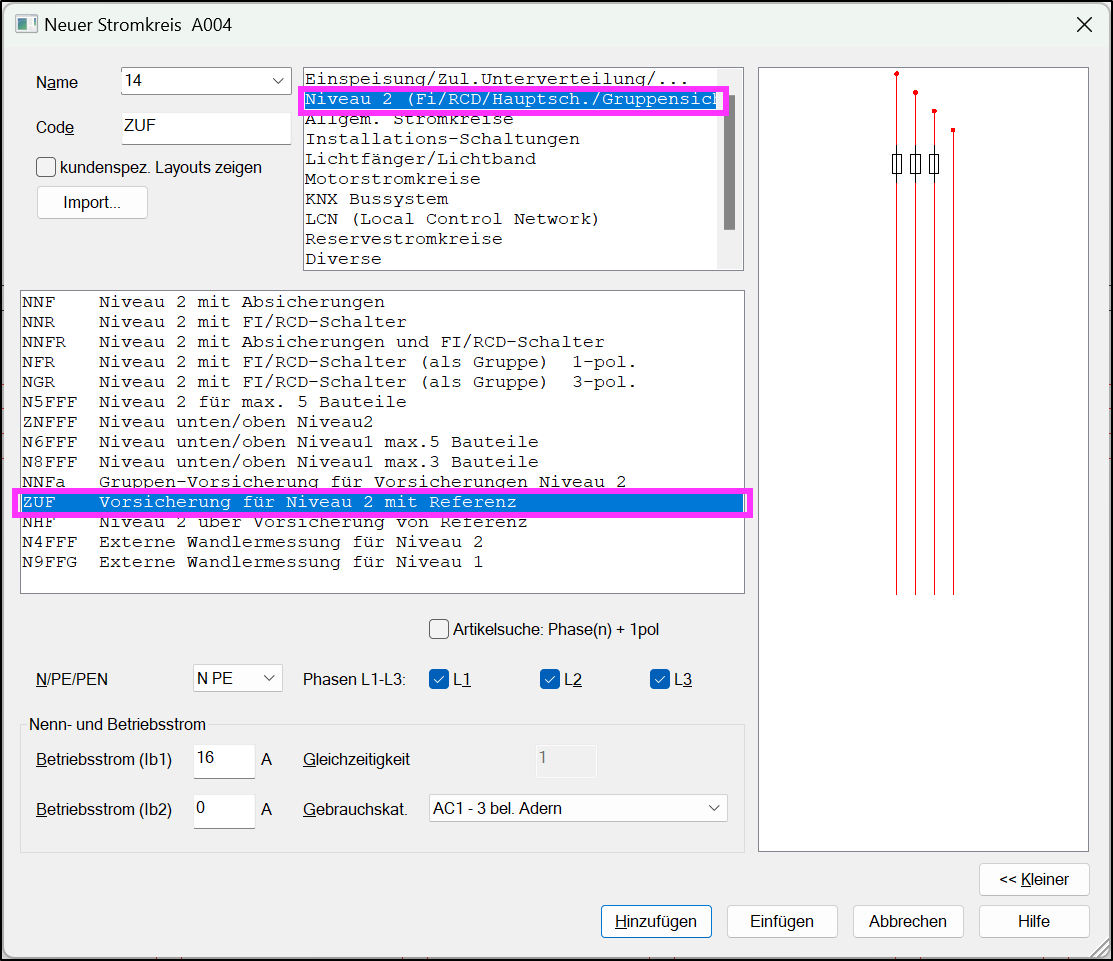This screenshot has width=1113, height=961.
Task: Select N5FFF 'Niveau 2 für max. 5 Bauteile'
Action: (383, 402)
